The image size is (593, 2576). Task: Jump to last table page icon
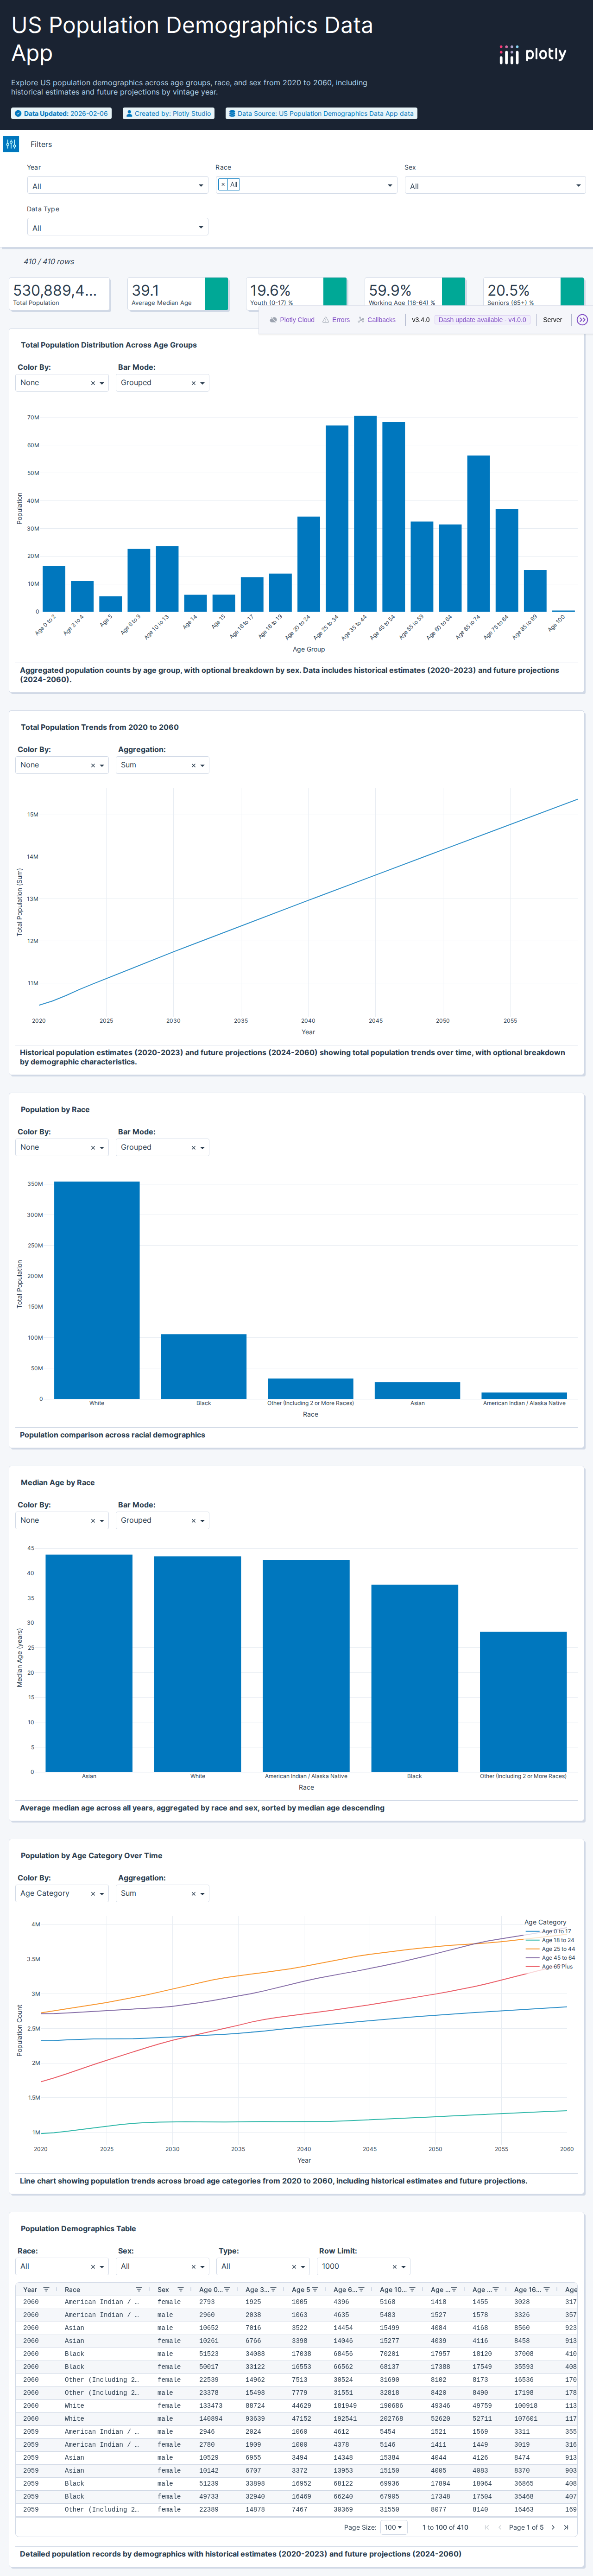(x=566, y=2527)
